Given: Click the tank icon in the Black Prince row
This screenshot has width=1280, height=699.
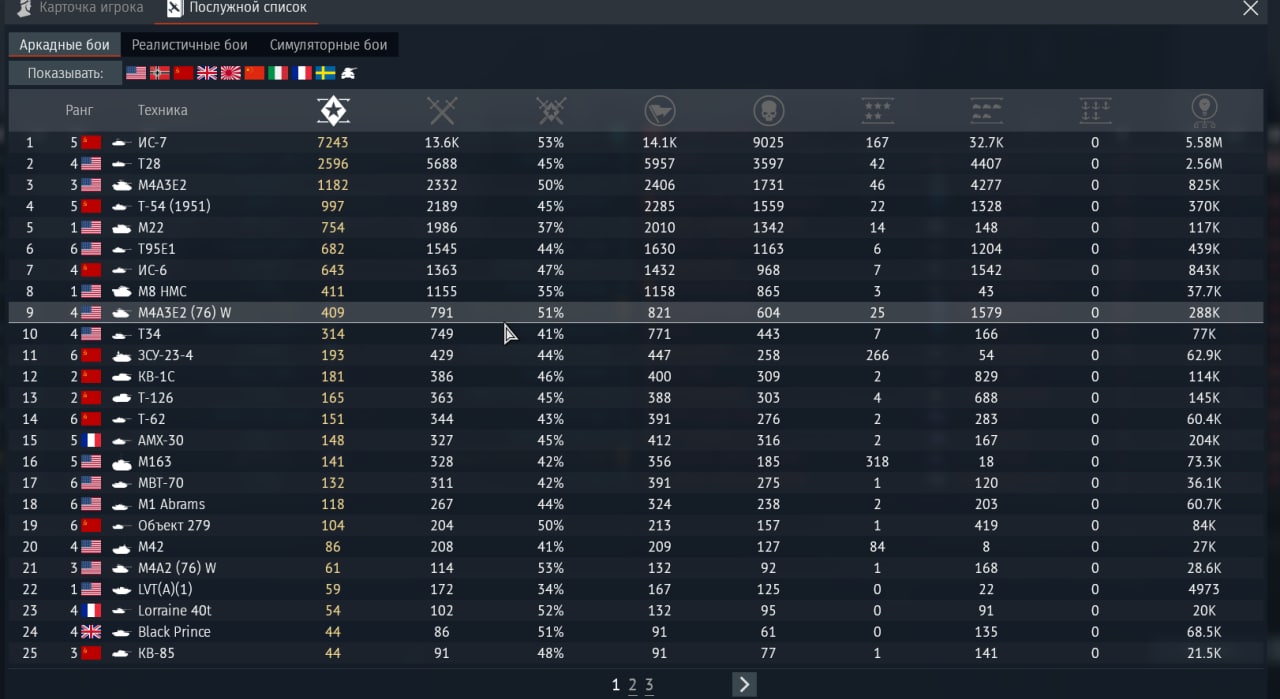Looking at the screenshot, I should click(122, 632).
